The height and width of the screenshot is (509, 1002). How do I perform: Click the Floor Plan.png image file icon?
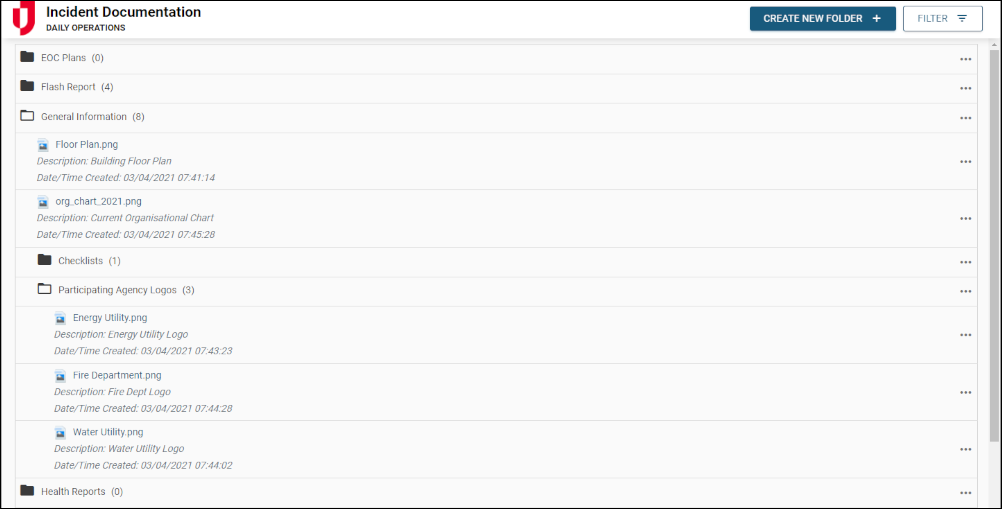click(x=43, y=145)
